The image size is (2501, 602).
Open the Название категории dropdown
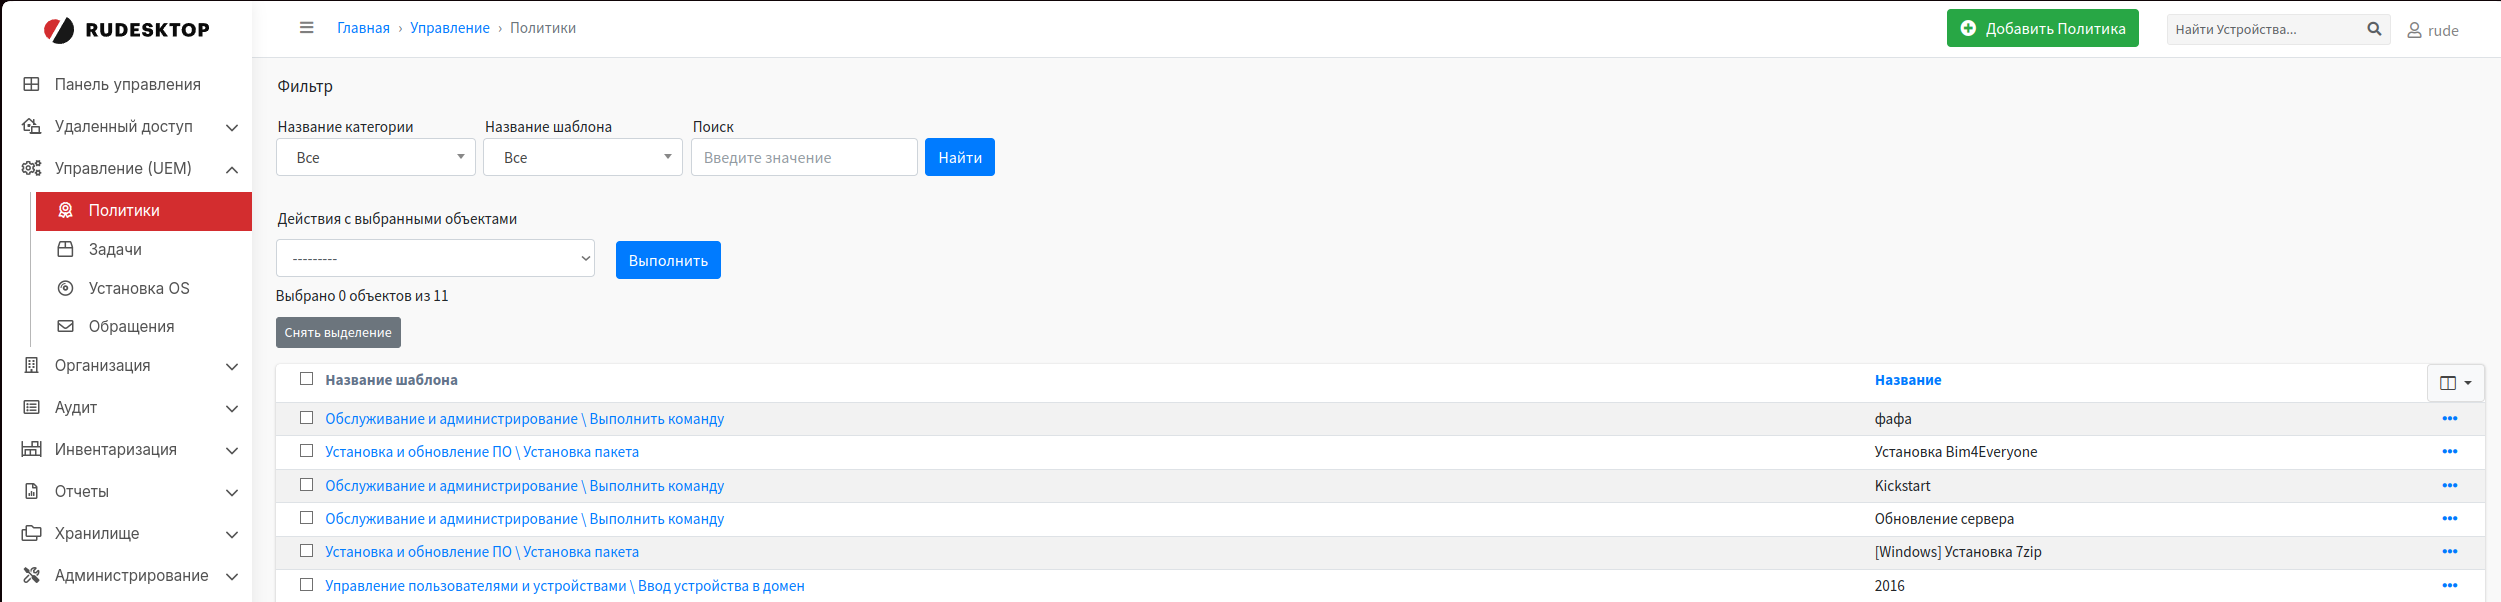(x=376, y=157)
